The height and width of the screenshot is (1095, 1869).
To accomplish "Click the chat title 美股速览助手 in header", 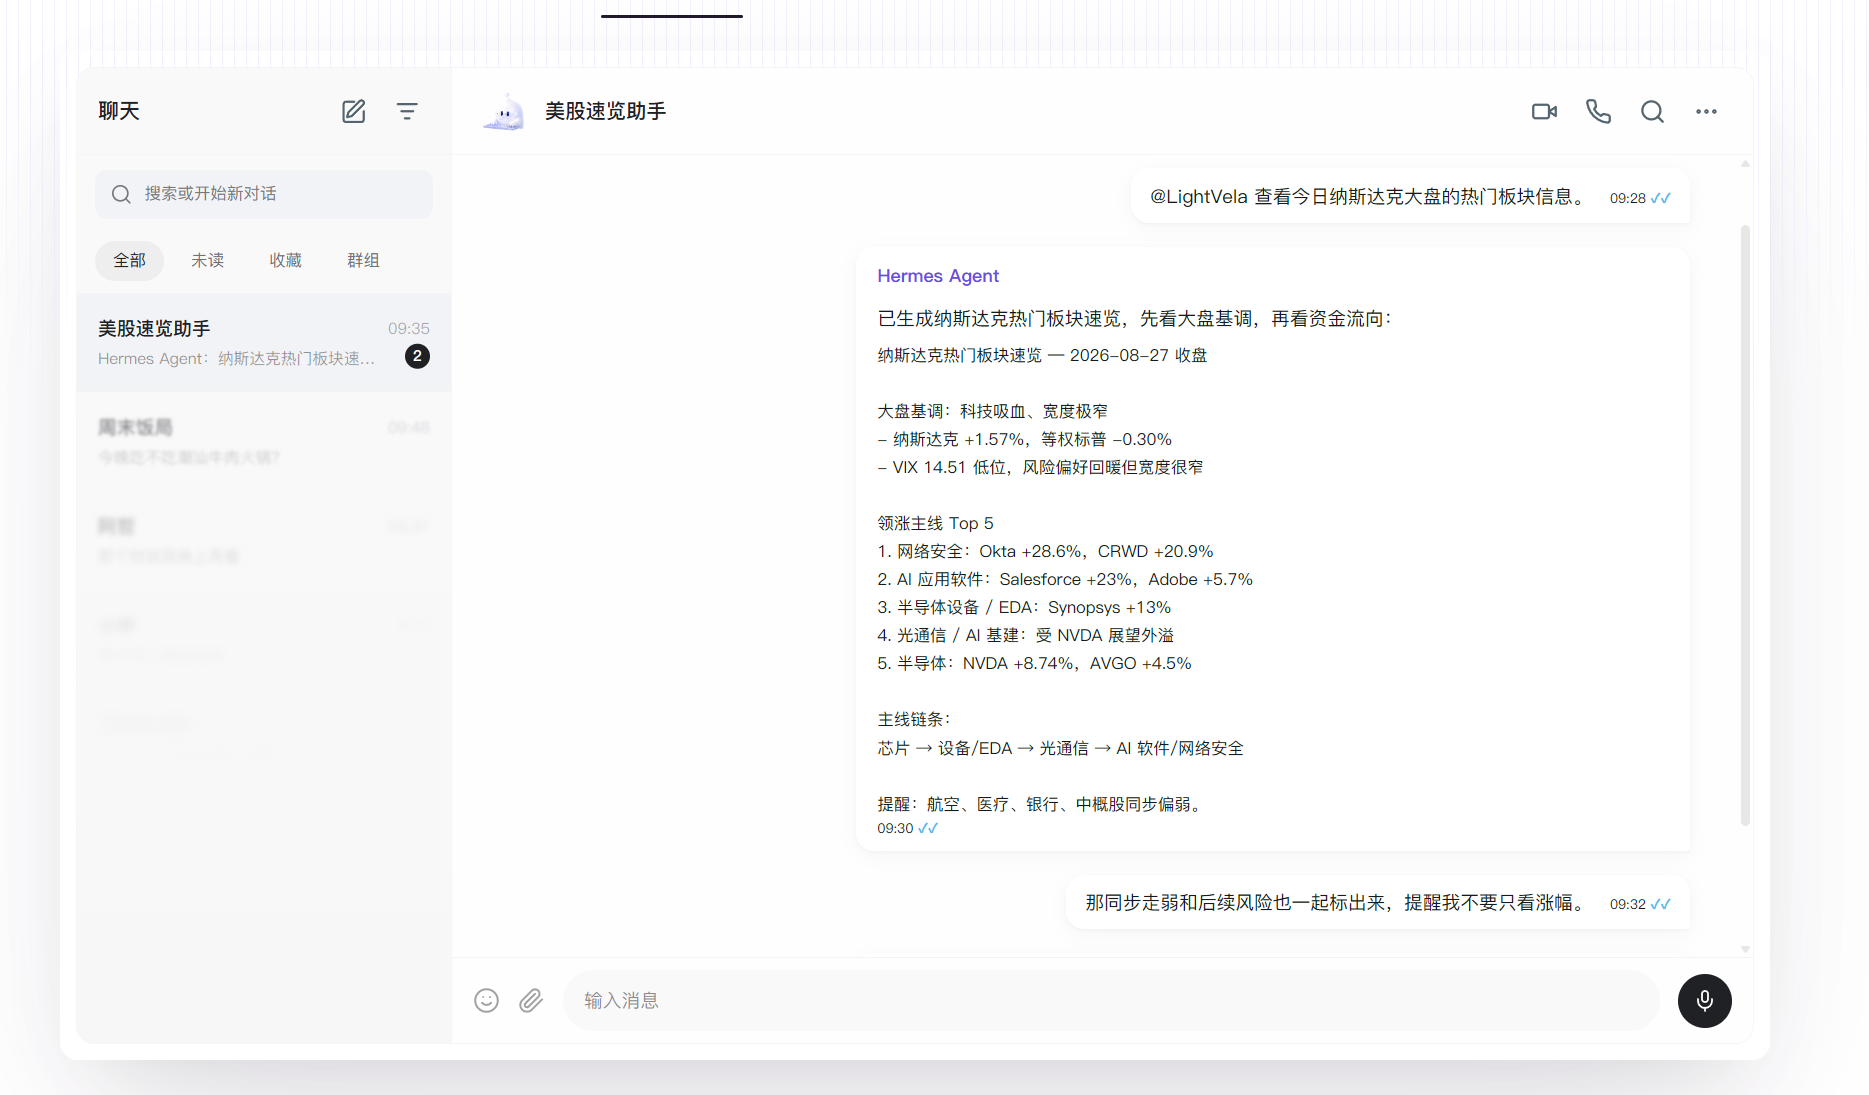I will [605, 111].
